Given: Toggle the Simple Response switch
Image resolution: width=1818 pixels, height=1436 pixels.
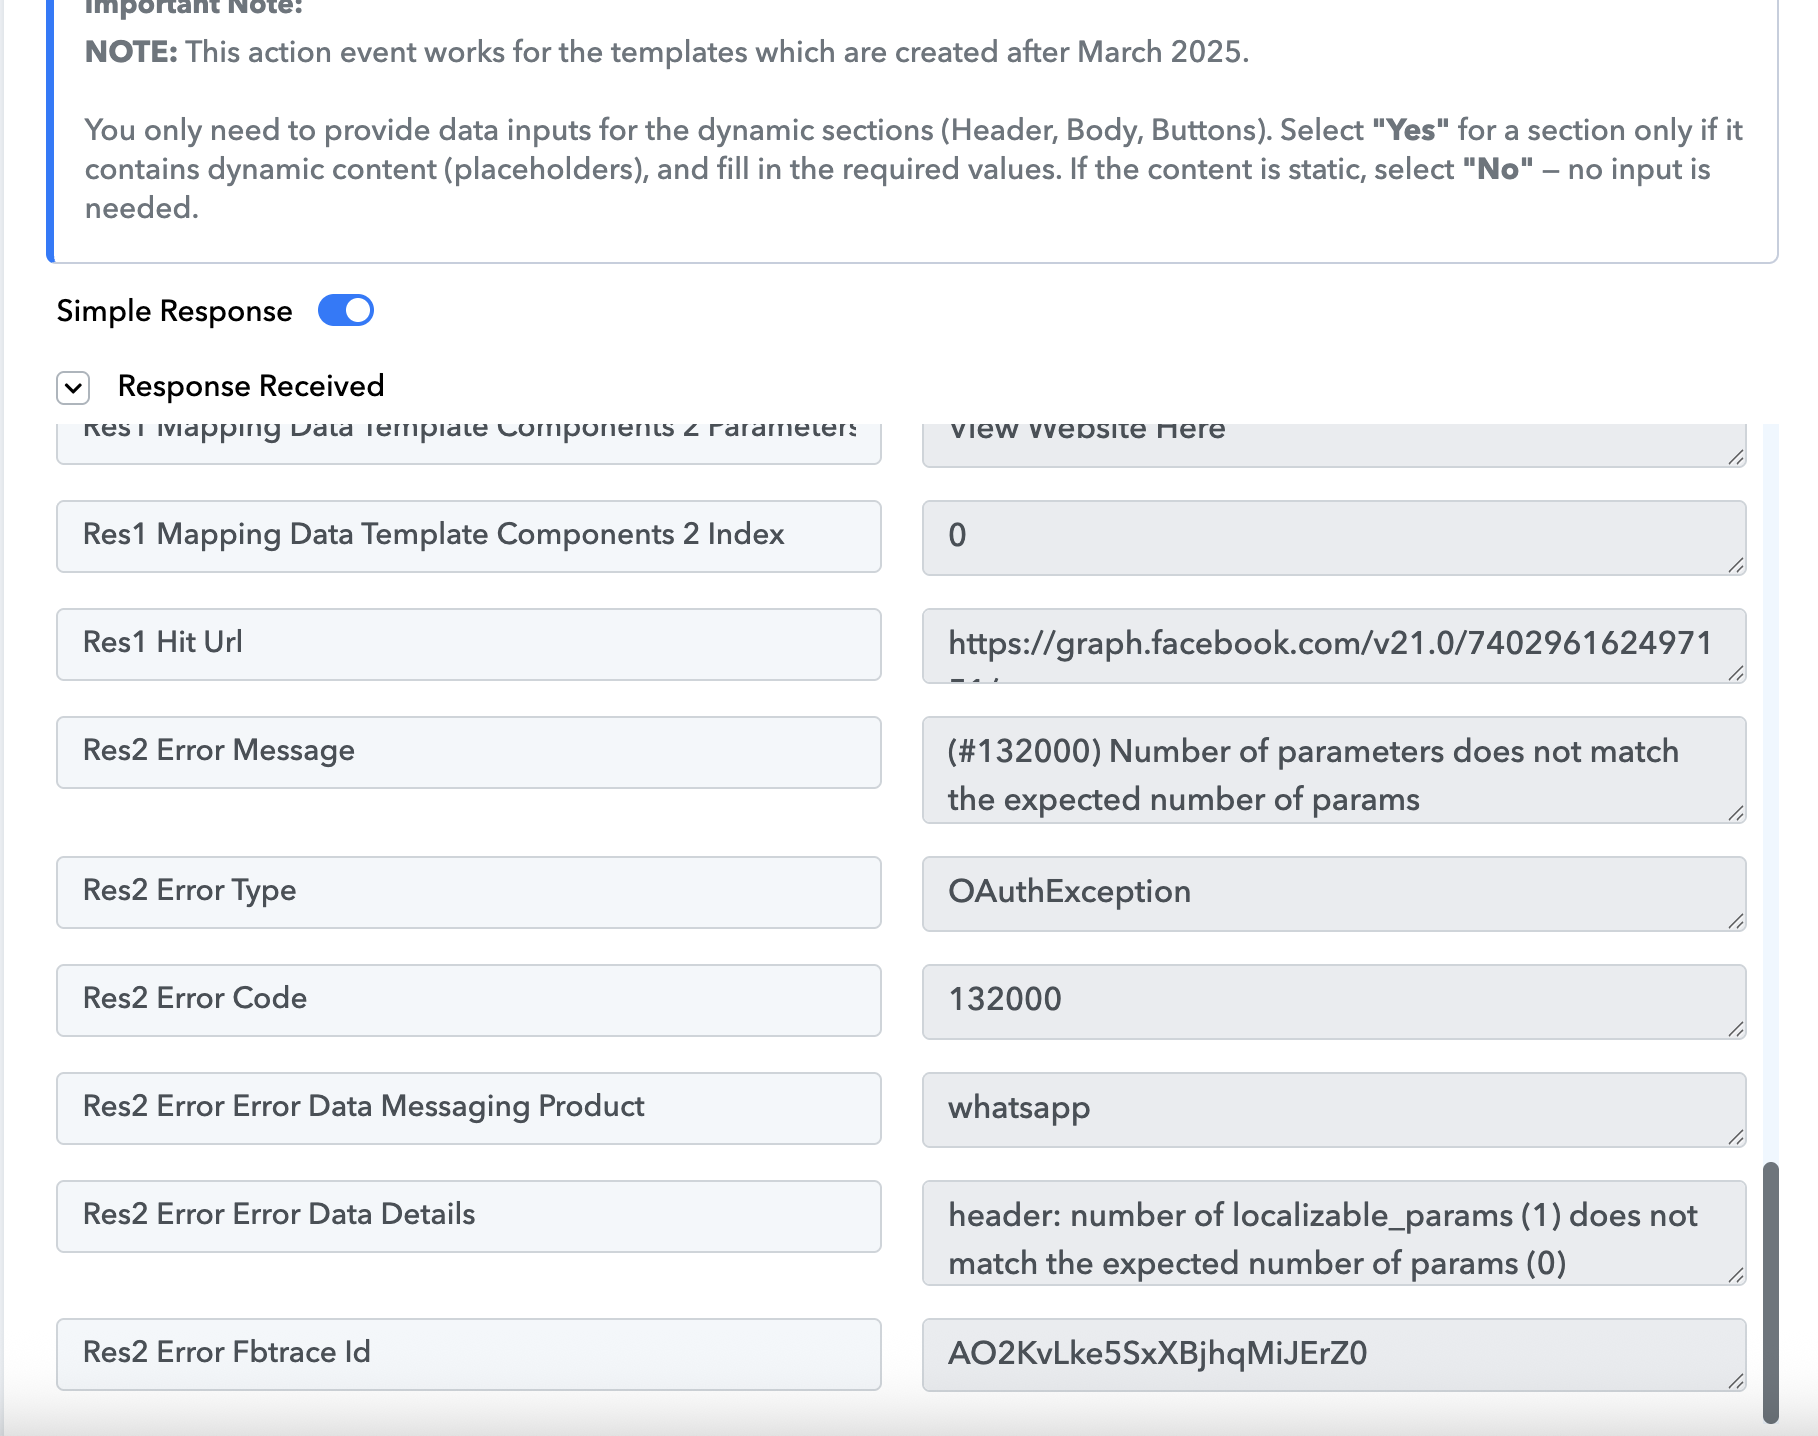Looking at the screenshot, I should point(346,310).
